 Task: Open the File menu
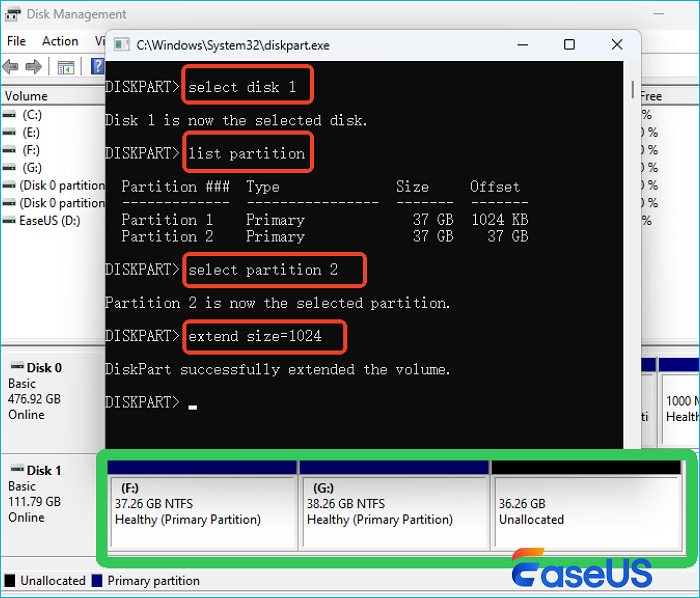pos(17,41)
